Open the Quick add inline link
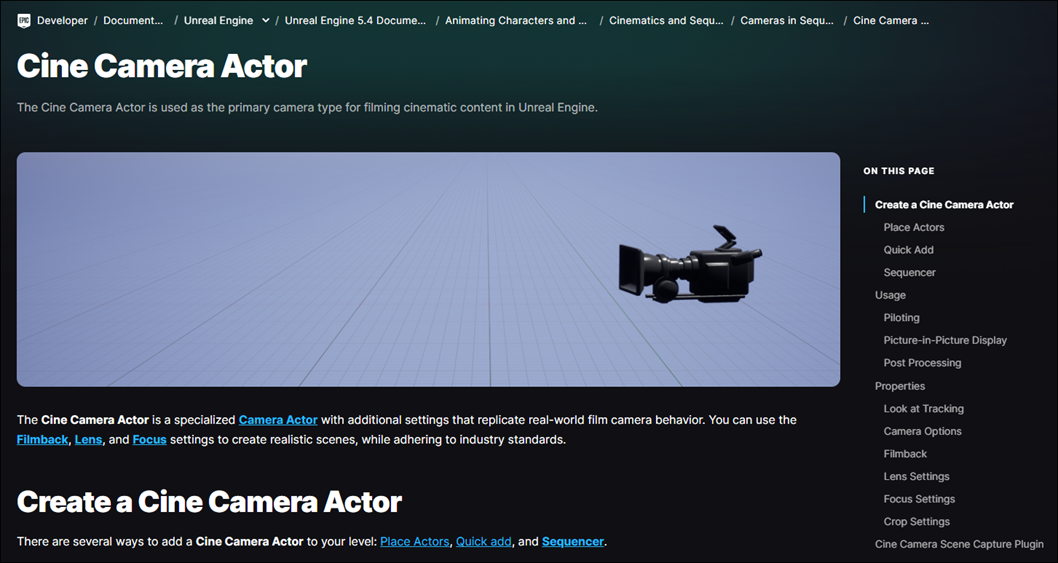 484,541
